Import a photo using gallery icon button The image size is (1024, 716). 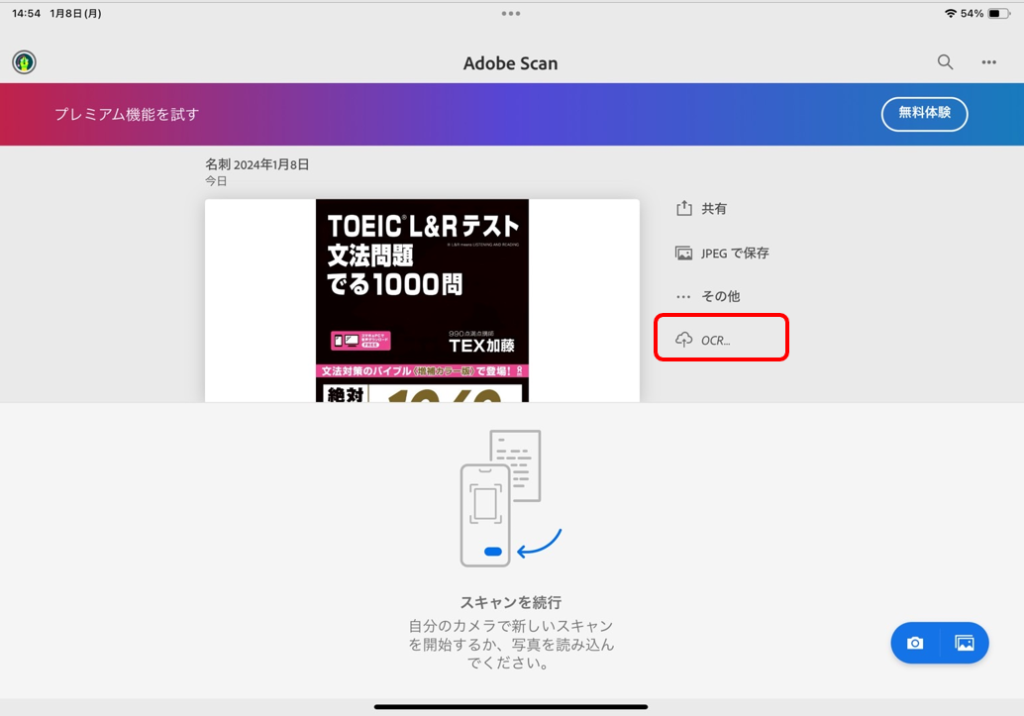click(x=965, y=643)
